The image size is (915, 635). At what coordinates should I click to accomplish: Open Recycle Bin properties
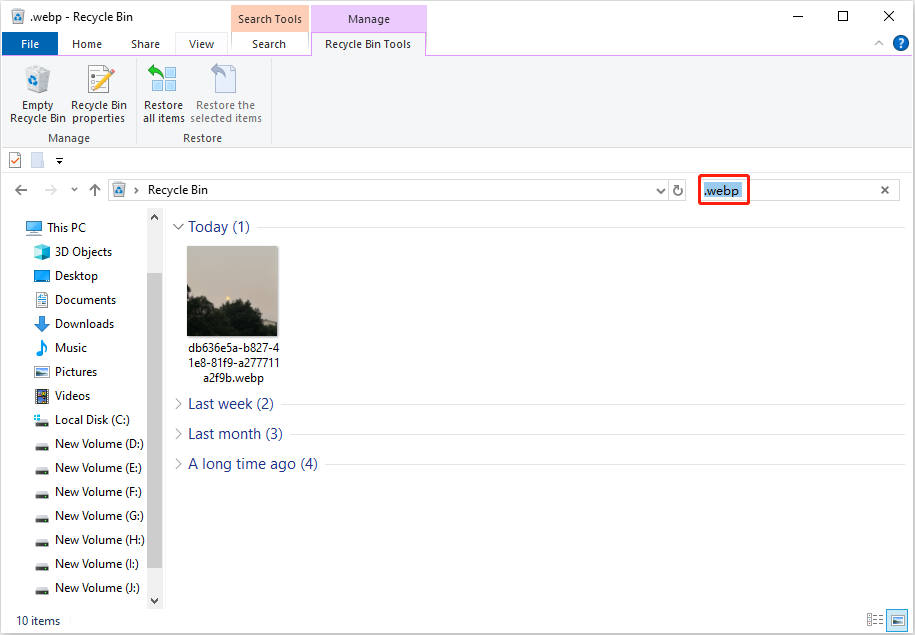99,94
